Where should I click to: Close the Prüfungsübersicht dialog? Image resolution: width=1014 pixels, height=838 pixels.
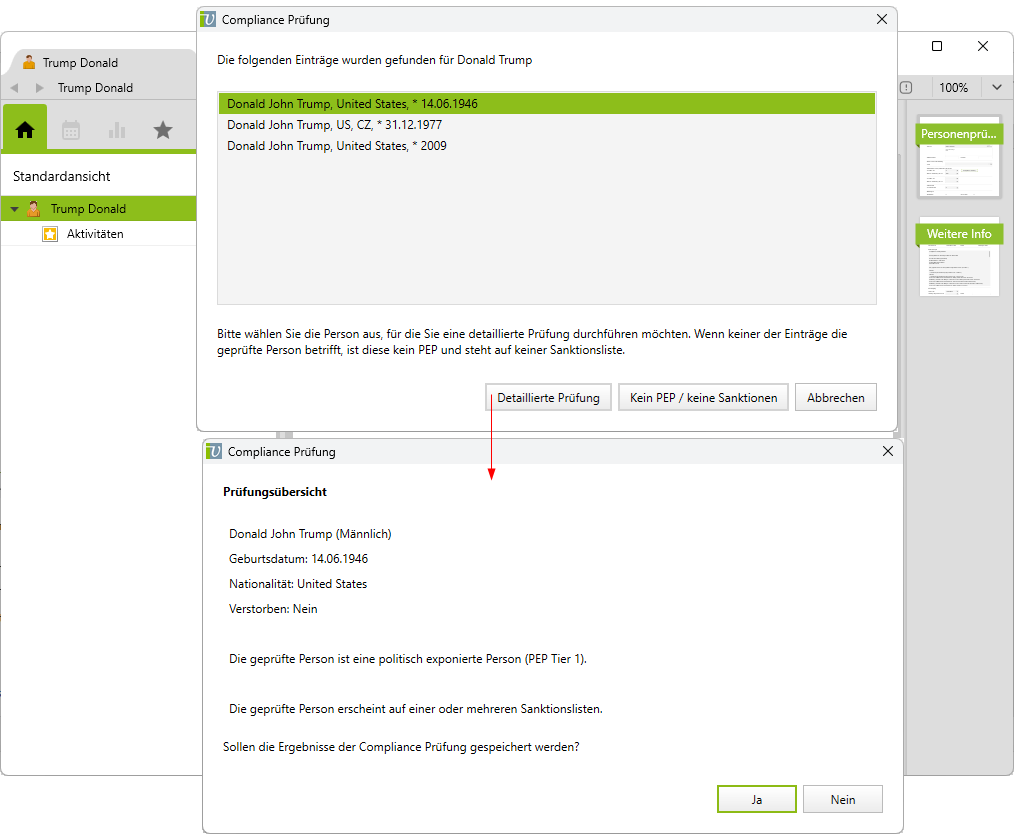(888, 451)
